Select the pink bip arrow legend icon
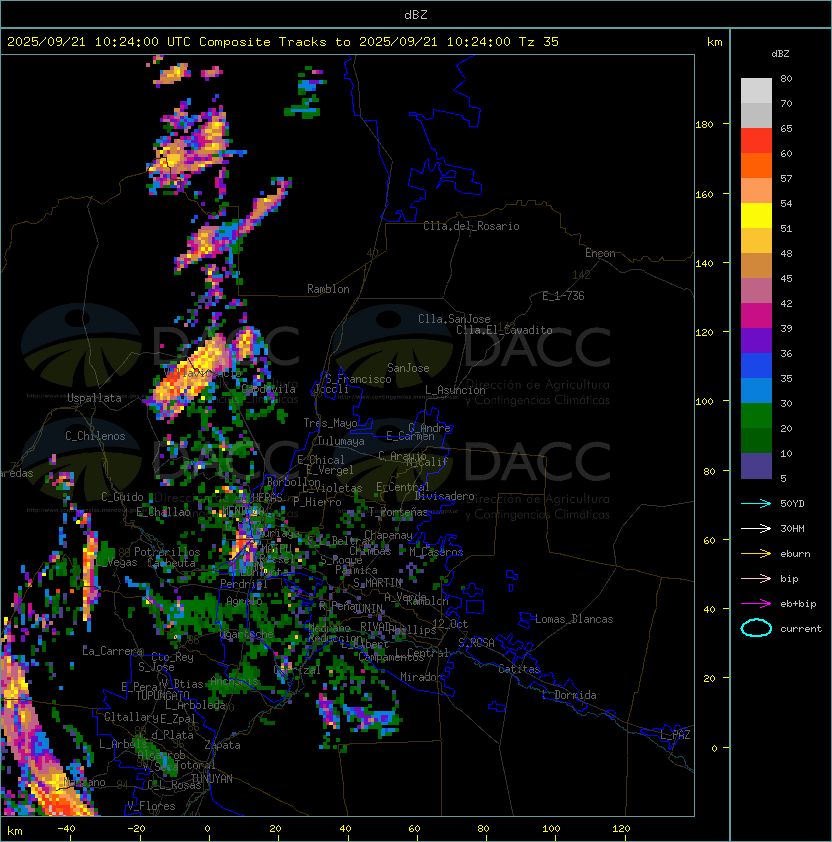The height and width of the screenshot is (842, 832). tap(756, 578)
